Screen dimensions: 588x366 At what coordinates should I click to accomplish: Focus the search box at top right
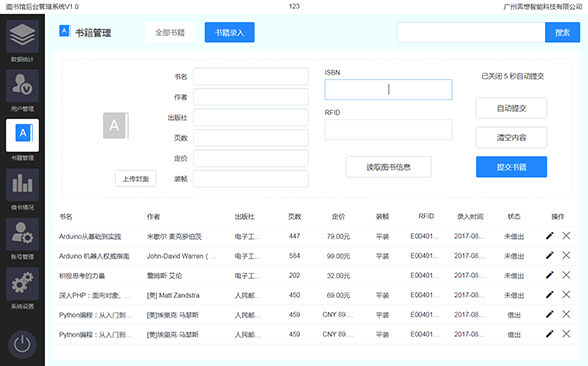click(471, 32)
